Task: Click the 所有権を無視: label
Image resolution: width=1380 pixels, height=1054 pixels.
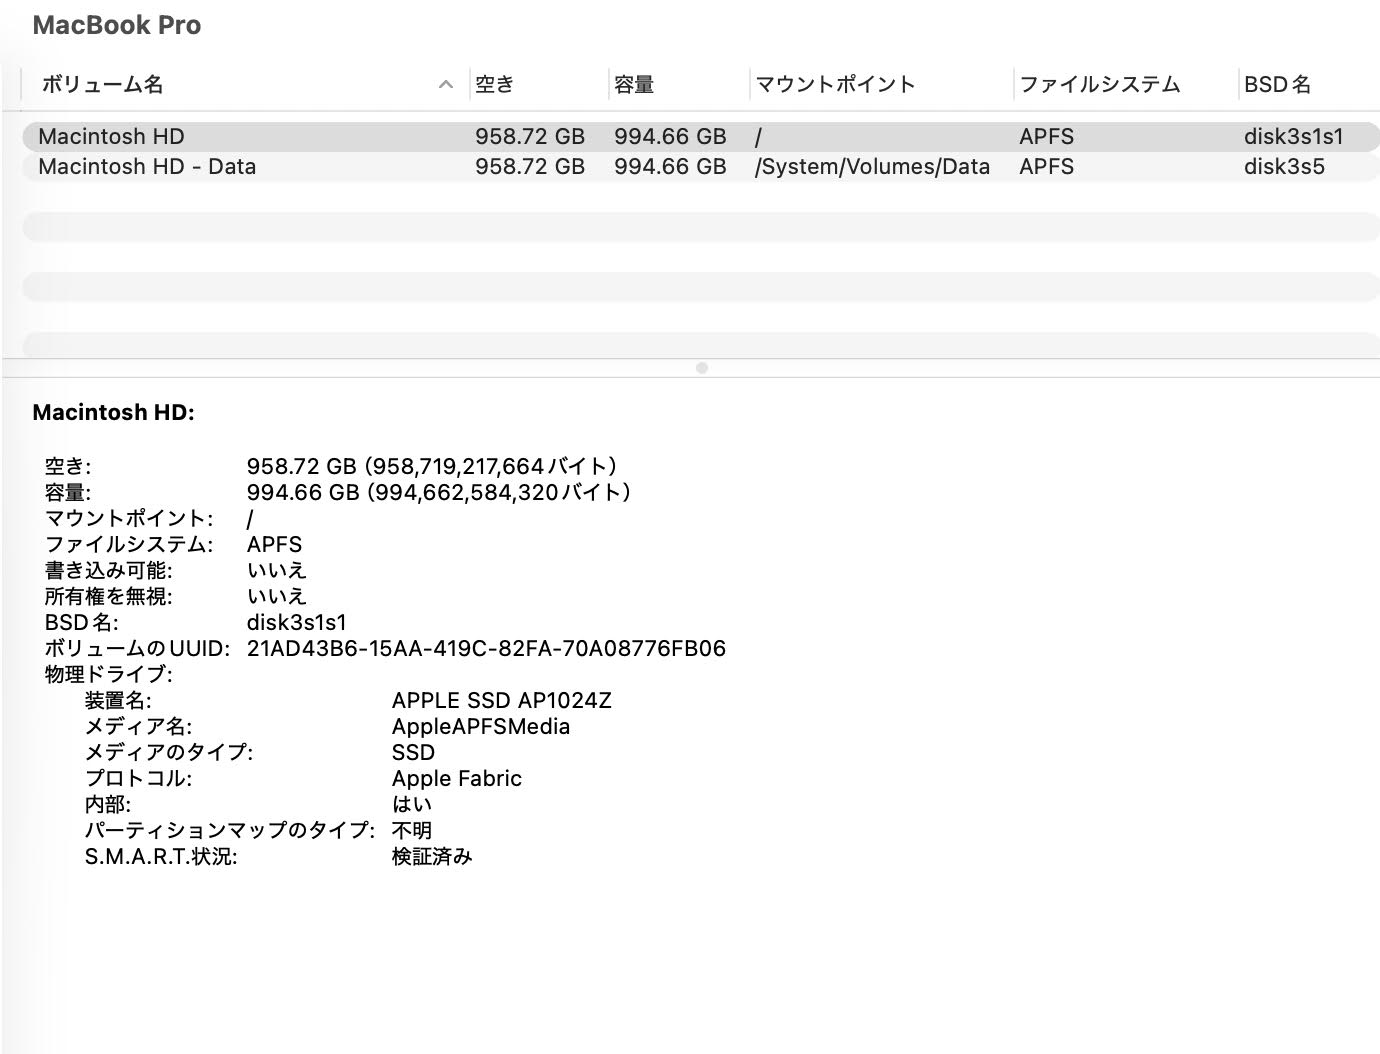Action: point(109,596)
